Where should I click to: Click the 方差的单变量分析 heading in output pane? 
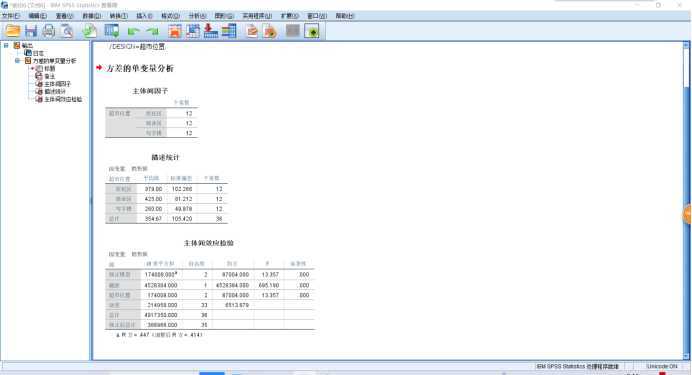pyautogui.click(x=140, y=68)
